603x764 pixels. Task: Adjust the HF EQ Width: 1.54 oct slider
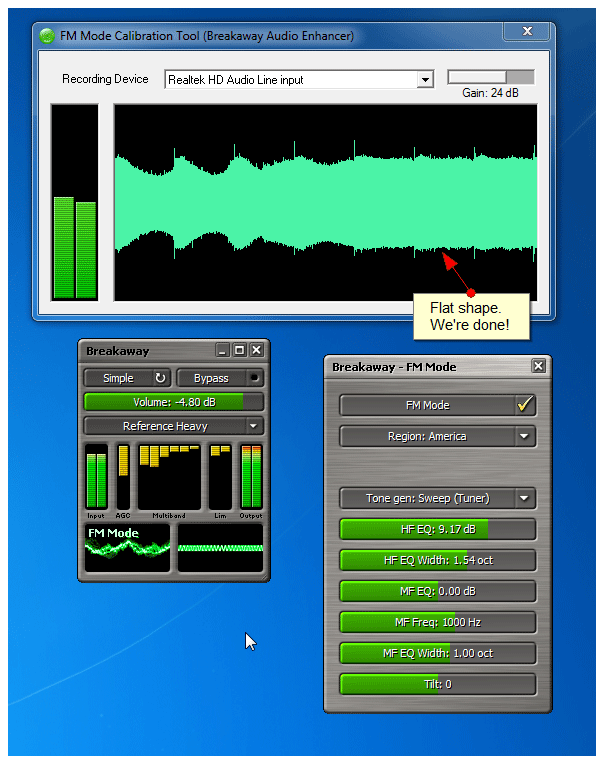[x=437, y=560]
